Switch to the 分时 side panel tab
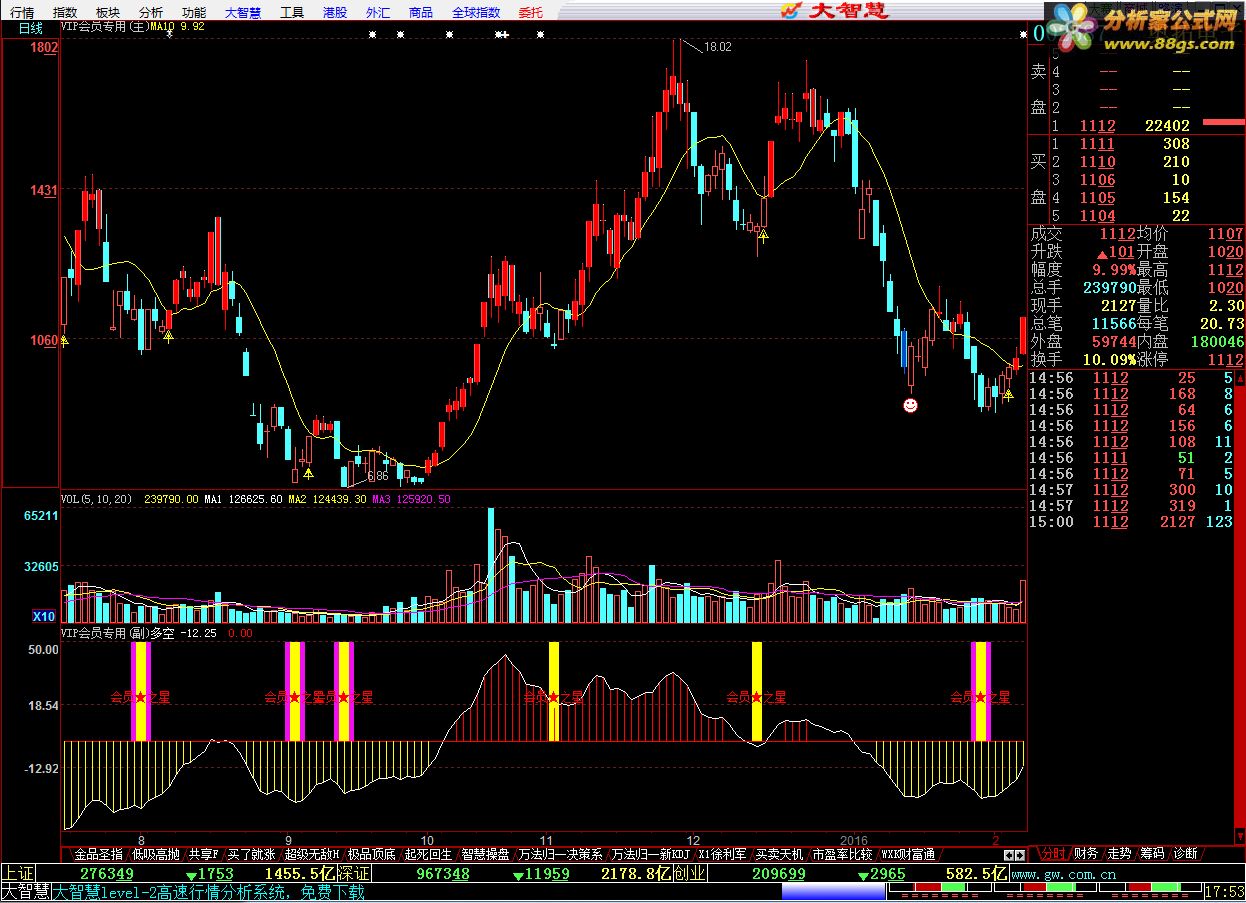The image size is (1246, 903). (1052, 854)
